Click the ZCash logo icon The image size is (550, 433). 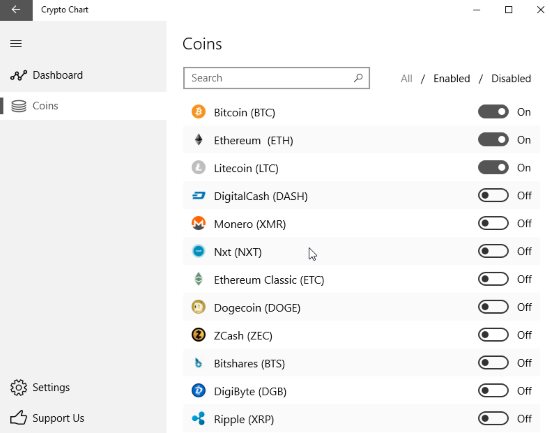(199, 335)
